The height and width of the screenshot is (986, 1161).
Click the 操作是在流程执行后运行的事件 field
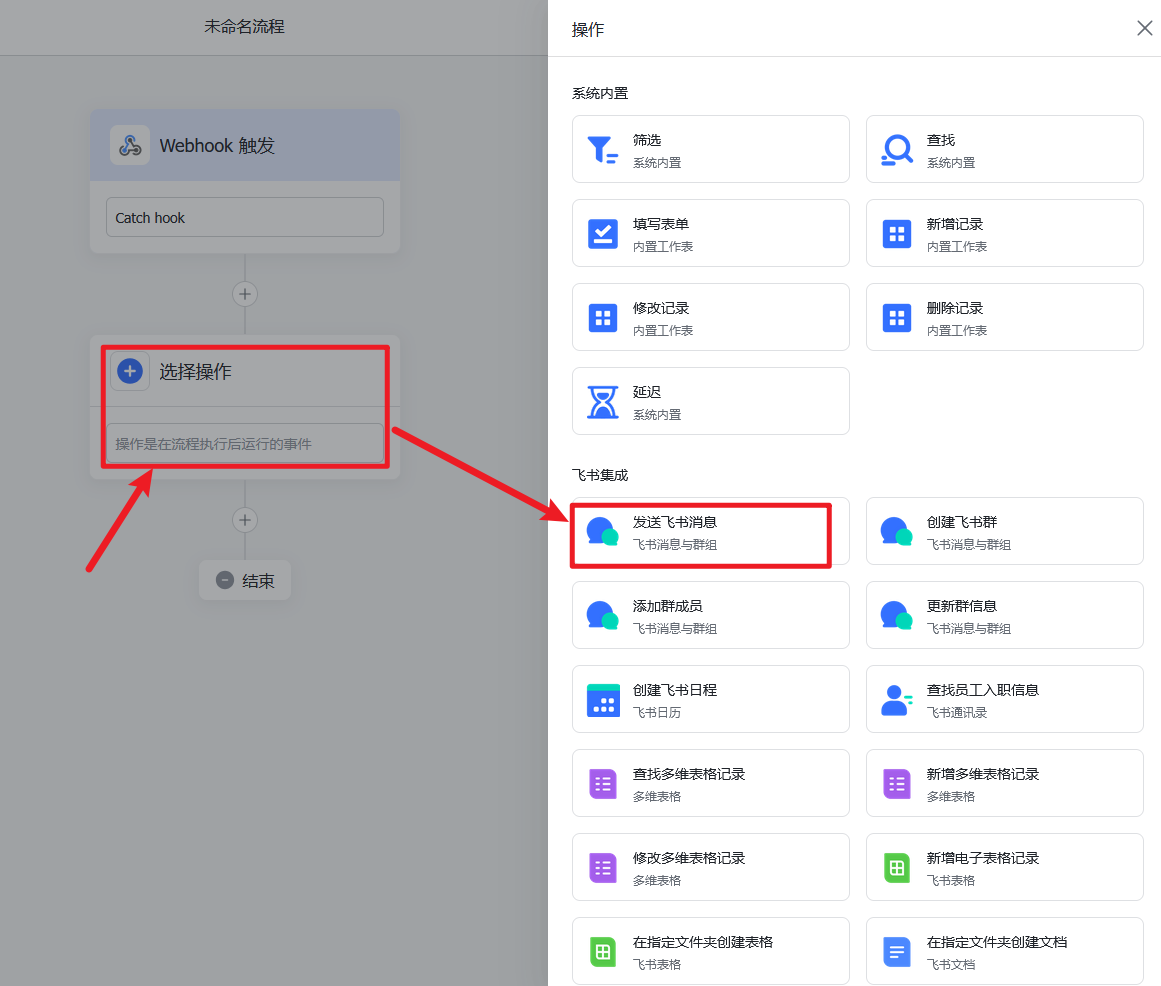245,443
